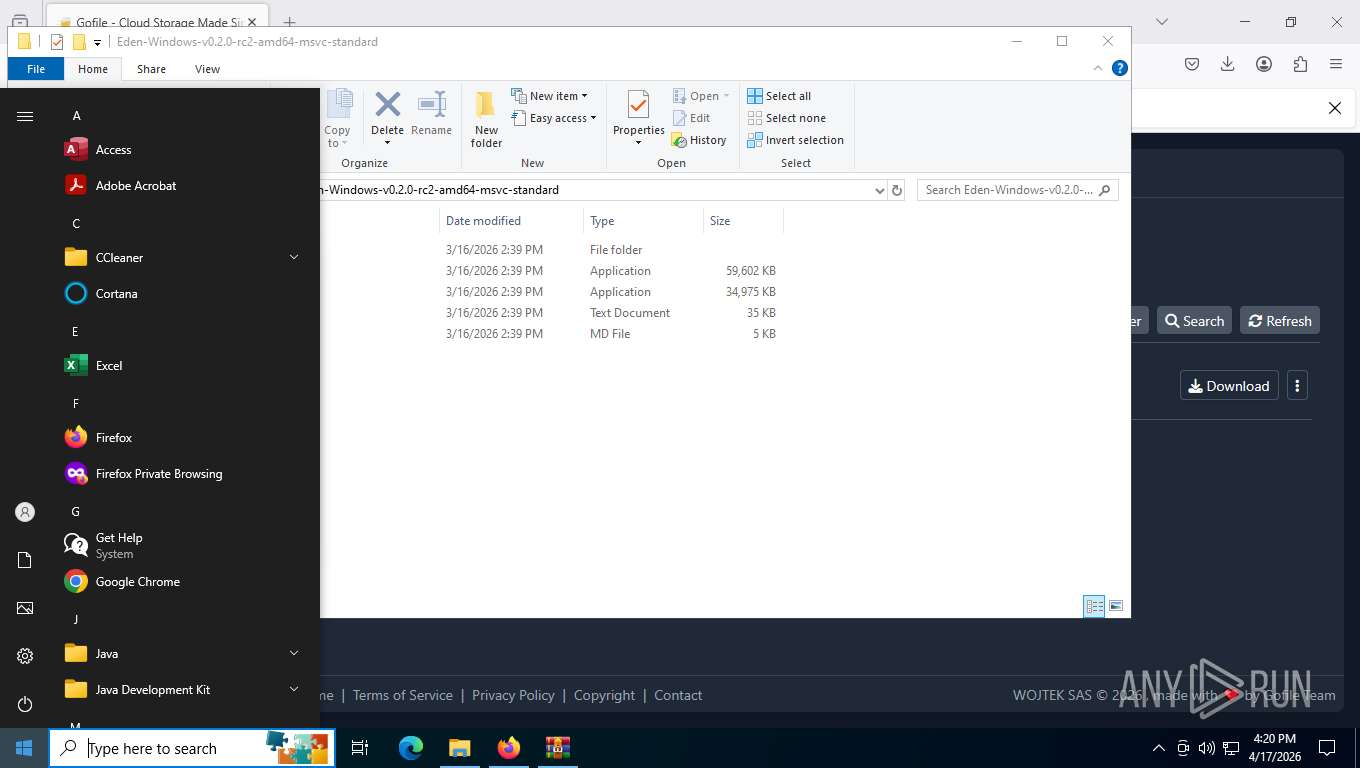Click Refresh button on Gofile page
Screen dimensions: 1360x768
(x=1280, y=321)
